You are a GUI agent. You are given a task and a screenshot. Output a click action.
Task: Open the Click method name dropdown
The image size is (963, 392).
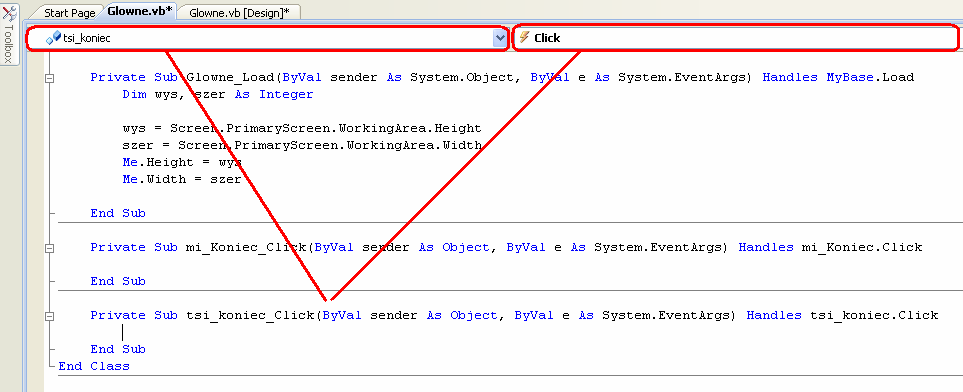(736, 38)
